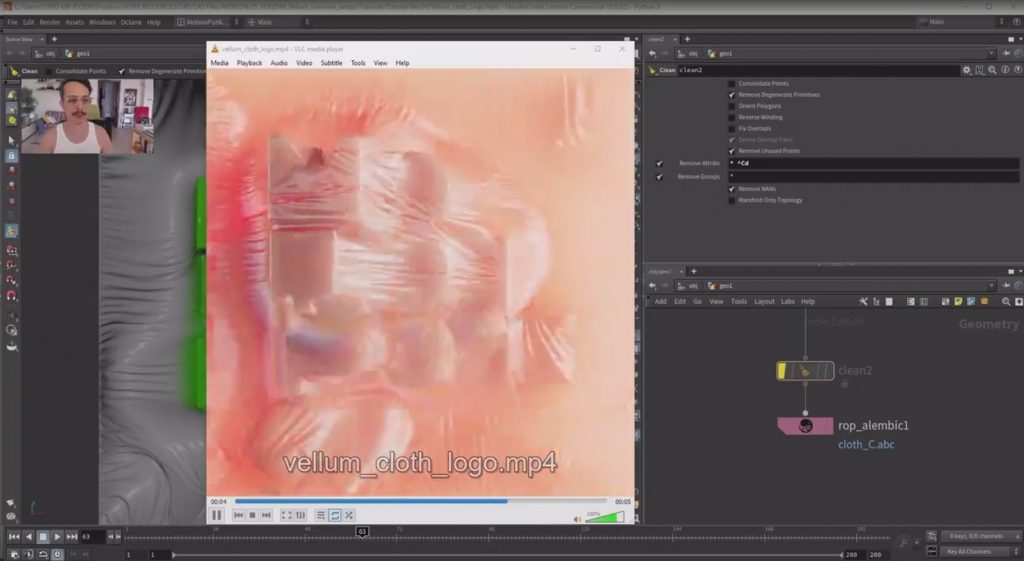This screenshot has width=1024, height=561.
Task: Open network editor Layout menu
Action: (x=764, y=301)
